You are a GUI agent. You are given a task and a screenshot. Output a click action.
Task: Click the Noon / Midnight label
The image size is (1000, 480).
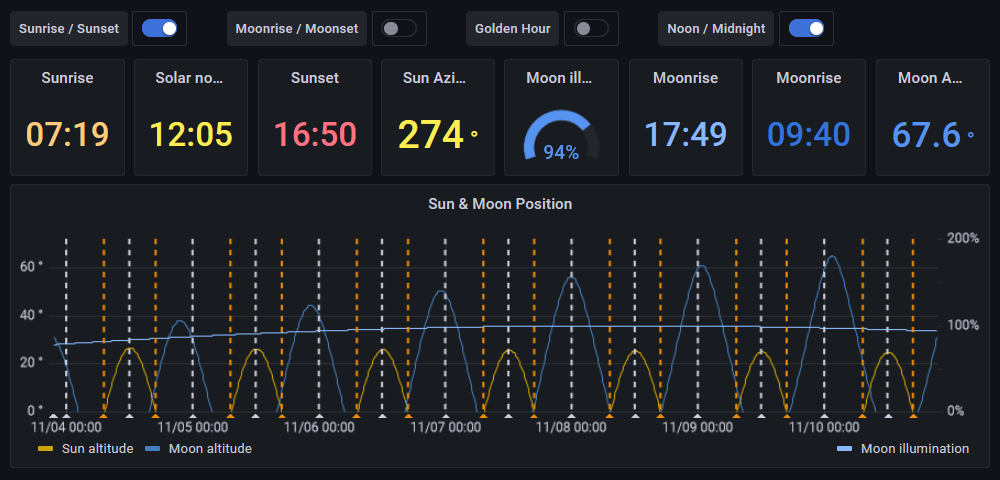[716, 29]
